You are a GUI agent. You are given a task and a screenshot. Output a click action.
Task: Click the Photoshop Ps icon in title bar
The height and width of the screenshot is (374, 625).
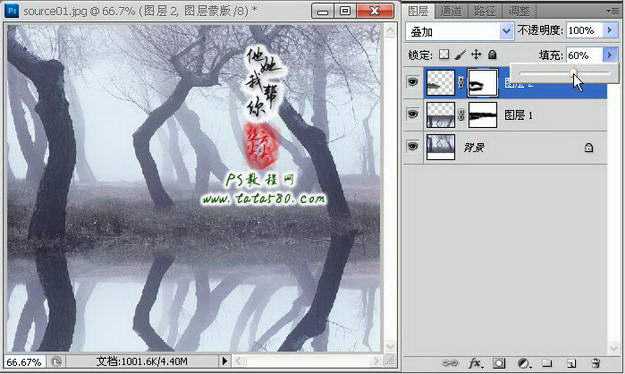[12, 11]
